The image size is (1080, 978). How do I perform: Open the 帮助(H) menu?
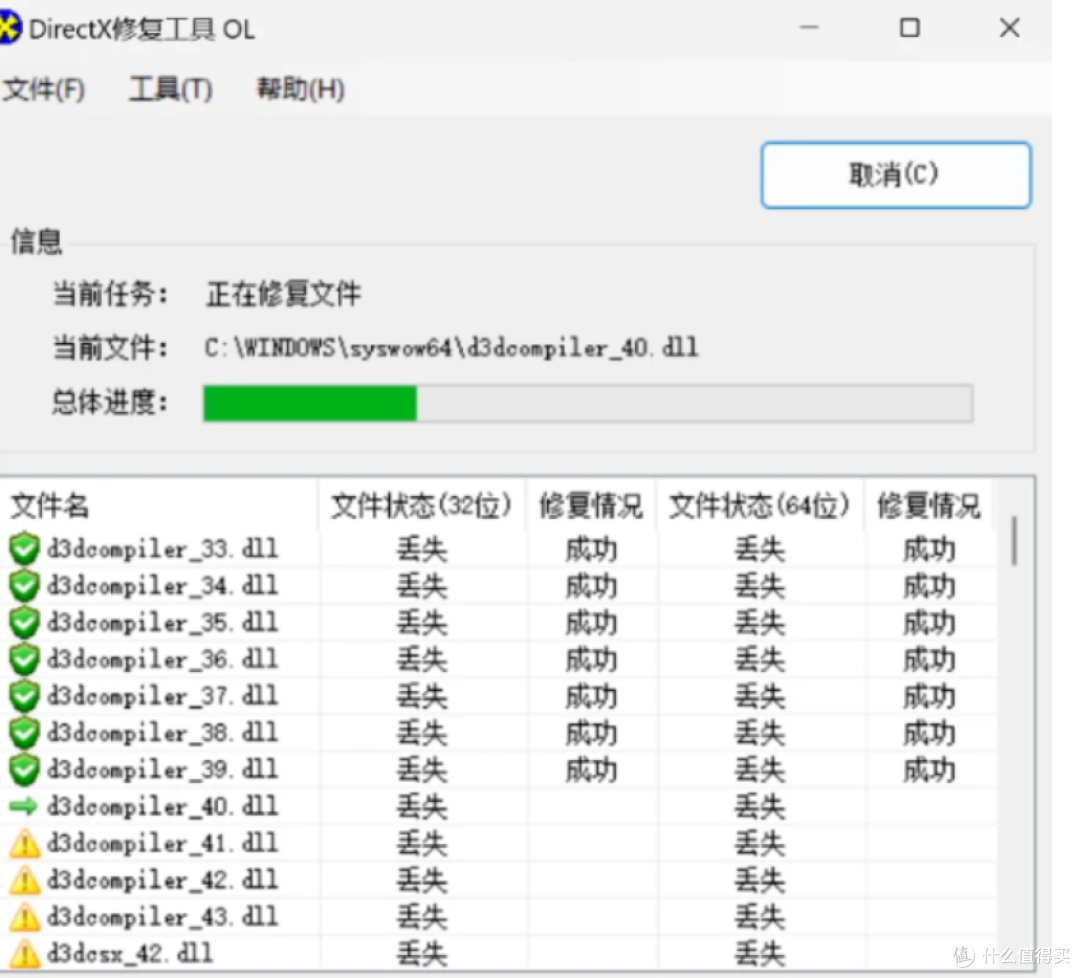point(300,90)
